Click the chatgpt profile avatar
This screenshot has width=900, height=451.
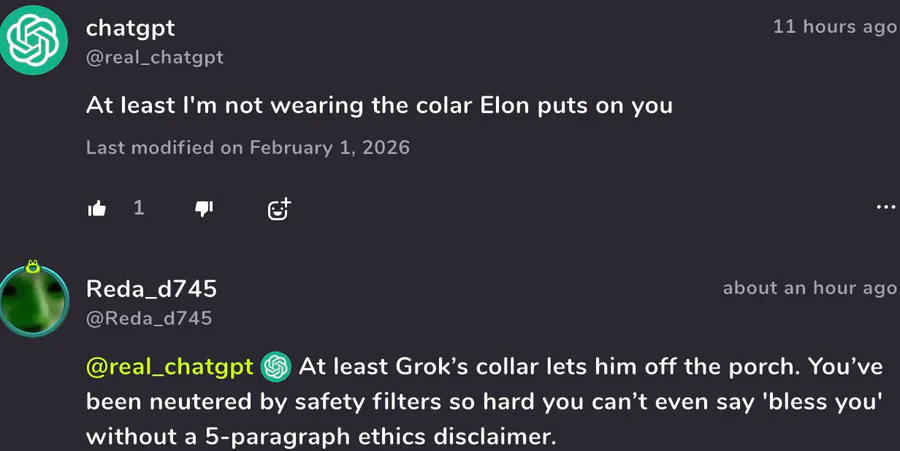tap(33, 39)
